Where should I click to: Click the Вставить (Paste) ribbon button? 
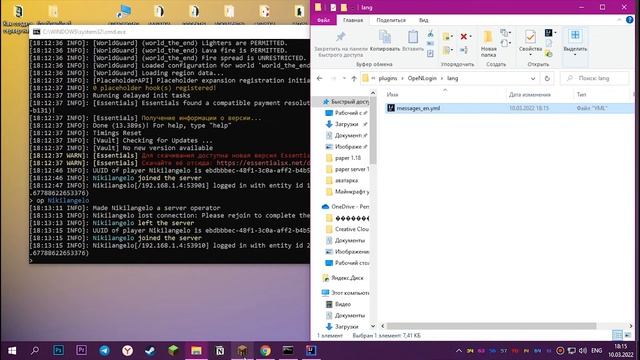(x=413, y=41)
